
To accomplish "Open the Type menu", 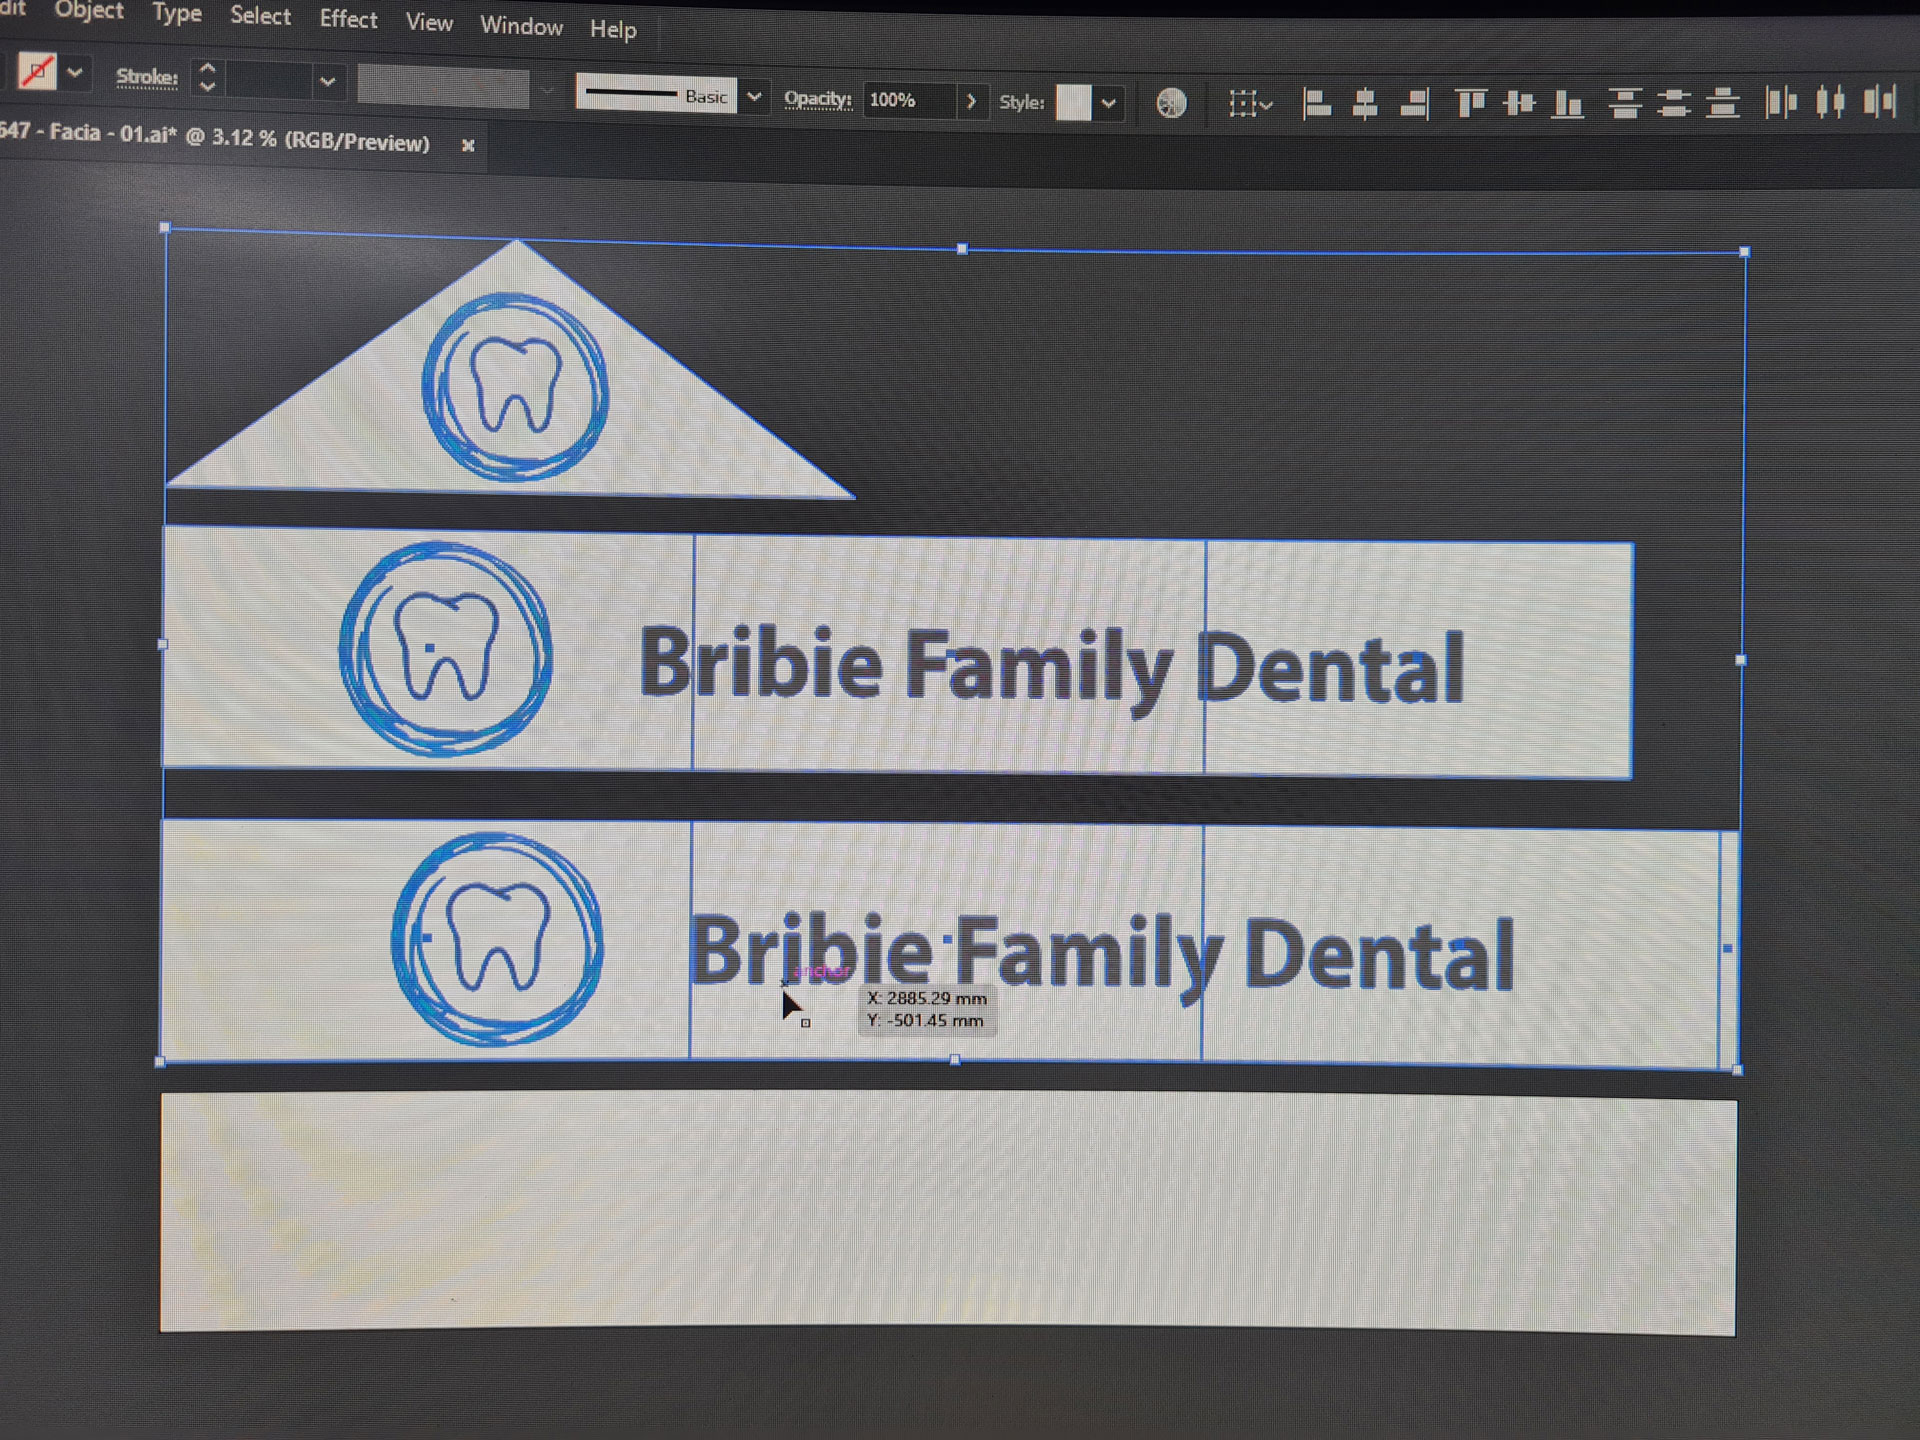I will [x=177, y=13].
